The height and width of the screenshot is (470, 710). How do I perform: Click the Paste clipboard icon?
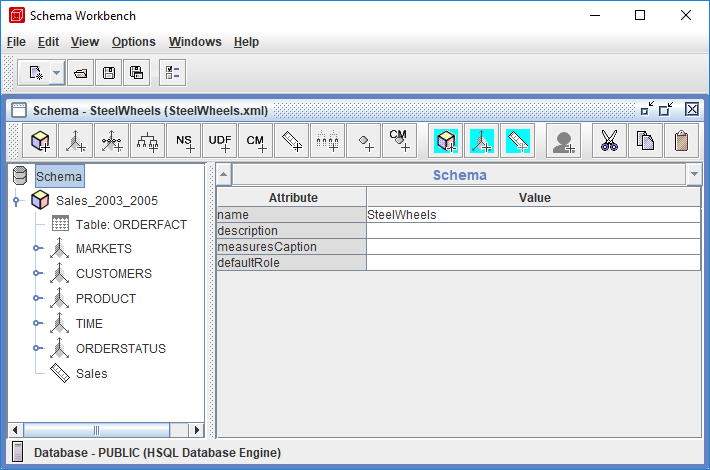click(681, 142)
